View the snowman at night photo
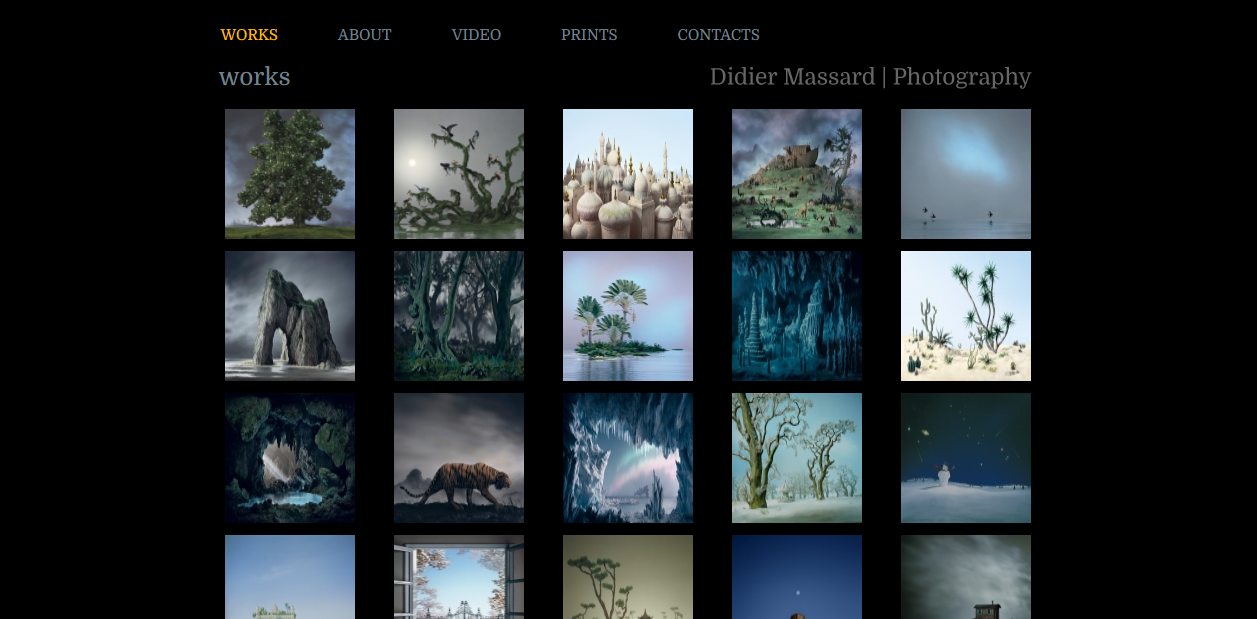The height and width of the screenshot is (619, 1257). pyautogui.click(x=966, y=458)
